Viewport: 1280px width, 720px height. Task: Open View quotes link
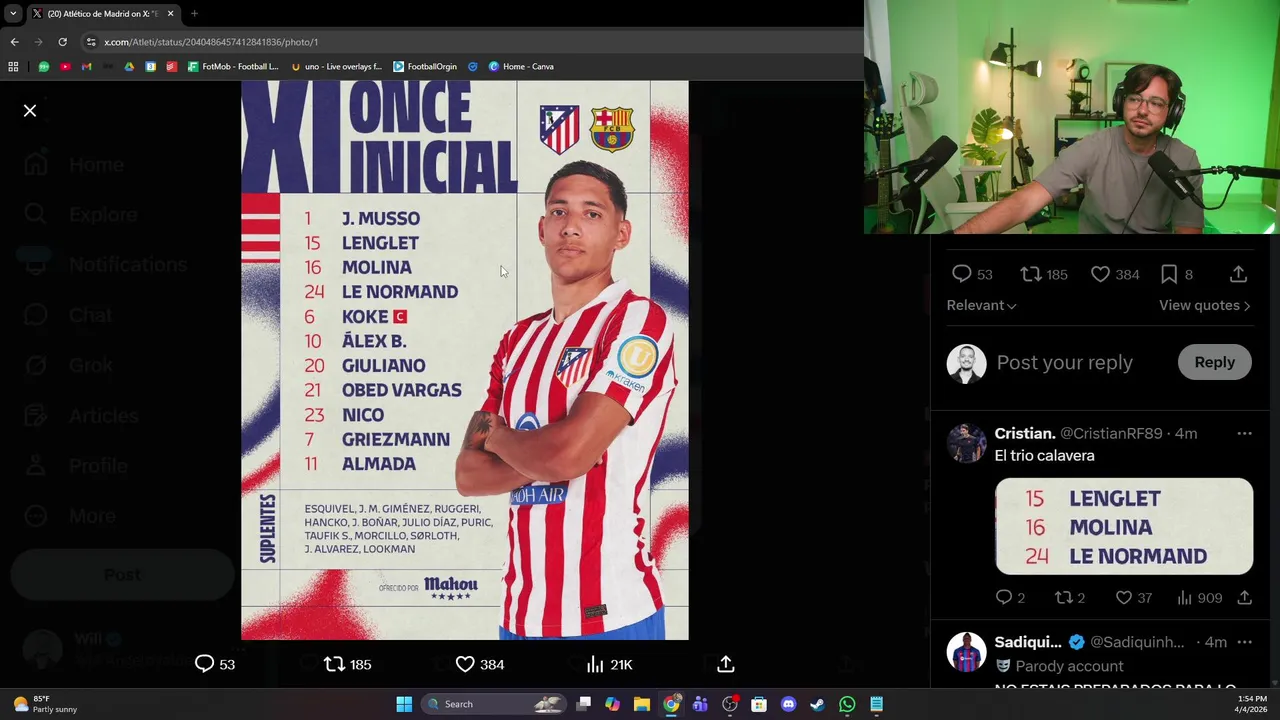1204,306
